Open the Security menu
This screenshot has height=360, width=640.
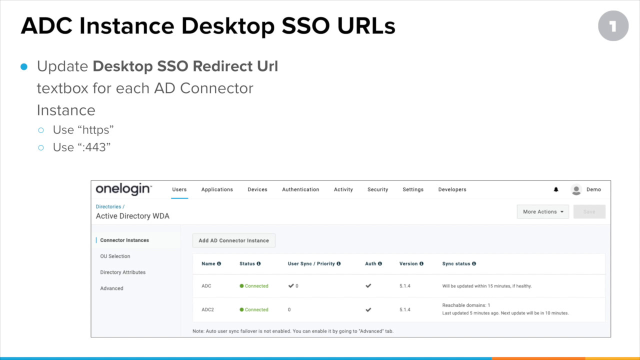378,189
